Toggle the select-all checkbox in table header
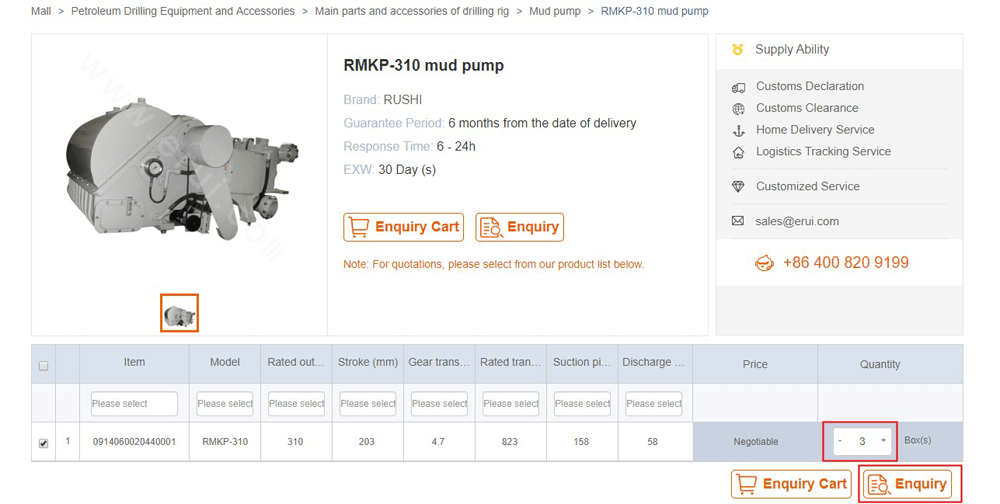Viewport: 1000px width, 504px height. [x=43, y=366]
